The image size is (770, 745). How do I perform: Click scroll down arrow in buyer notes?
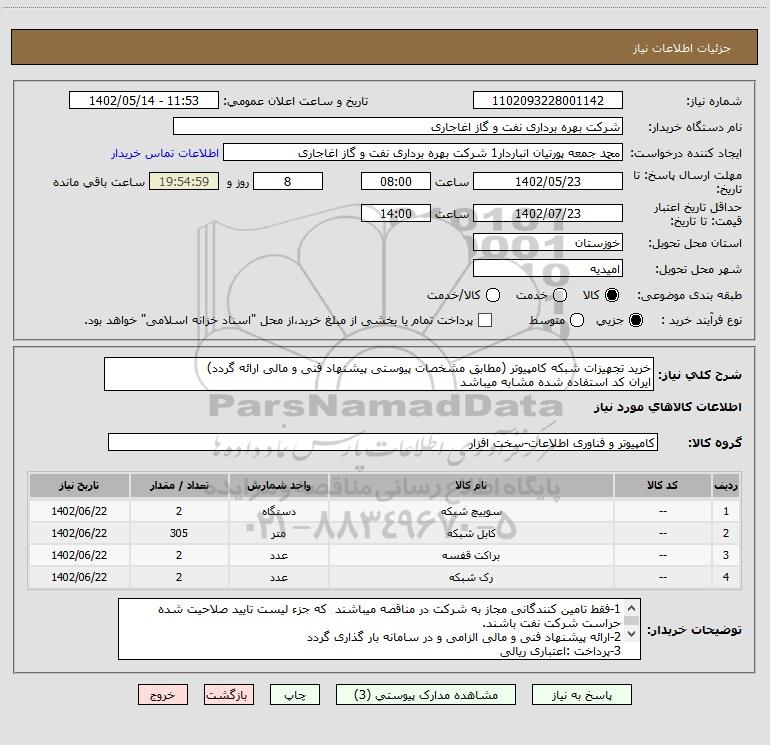[632, 634]
